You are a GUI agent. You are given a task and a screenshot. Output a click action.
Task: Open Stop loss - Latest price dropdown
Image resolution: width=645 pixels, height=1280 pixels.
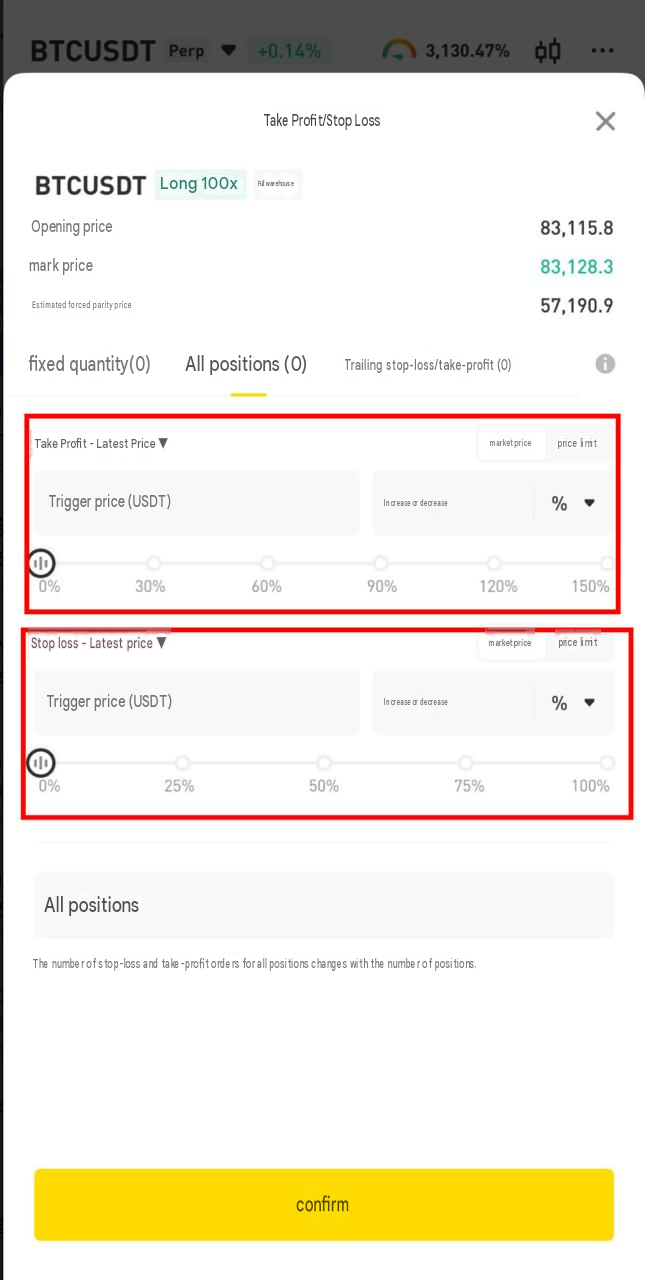coord(99,643)
